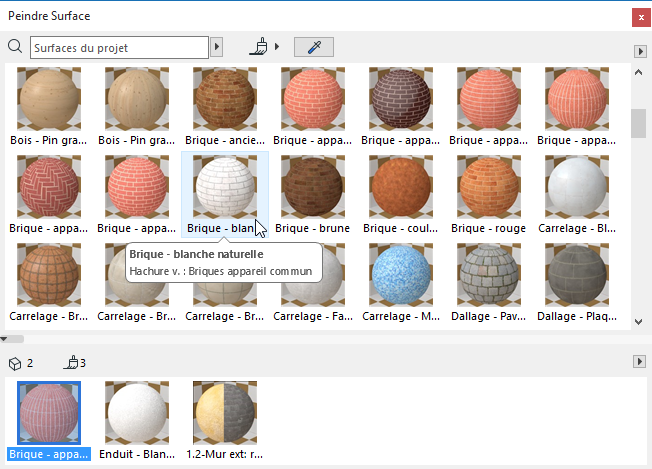652x469 pixels.
Task: Toggle the eyedropper pick-surface button
Action: point(313,47)
